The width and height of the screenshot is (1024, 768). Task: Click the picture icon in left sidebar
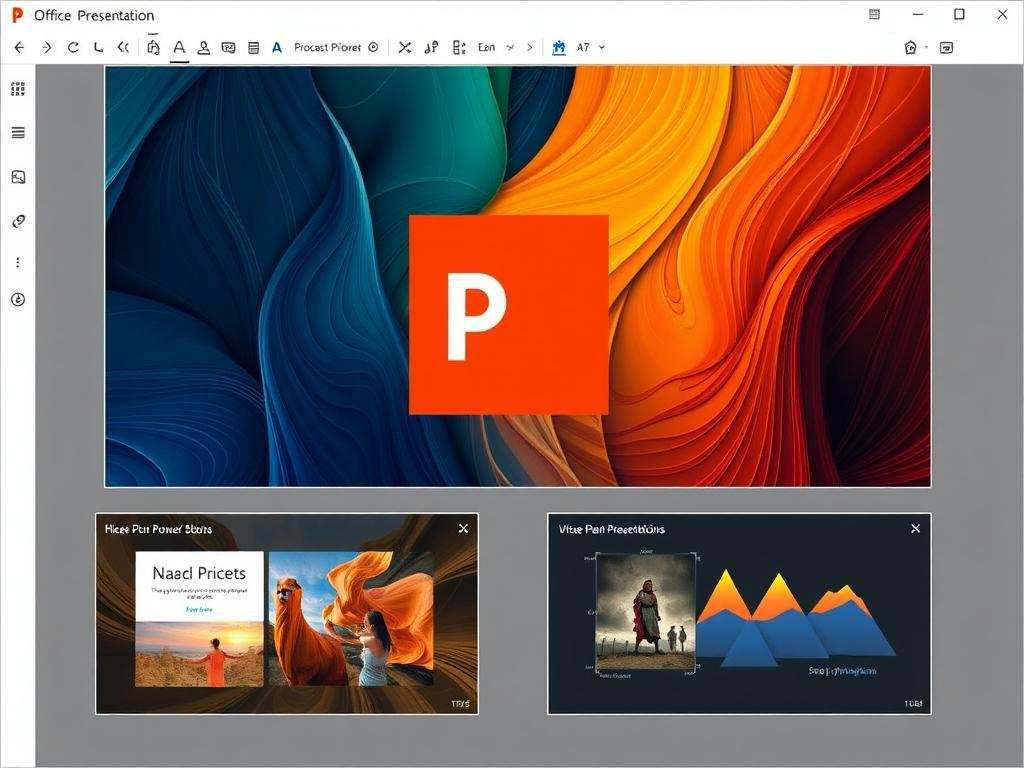tap(18, 177)
